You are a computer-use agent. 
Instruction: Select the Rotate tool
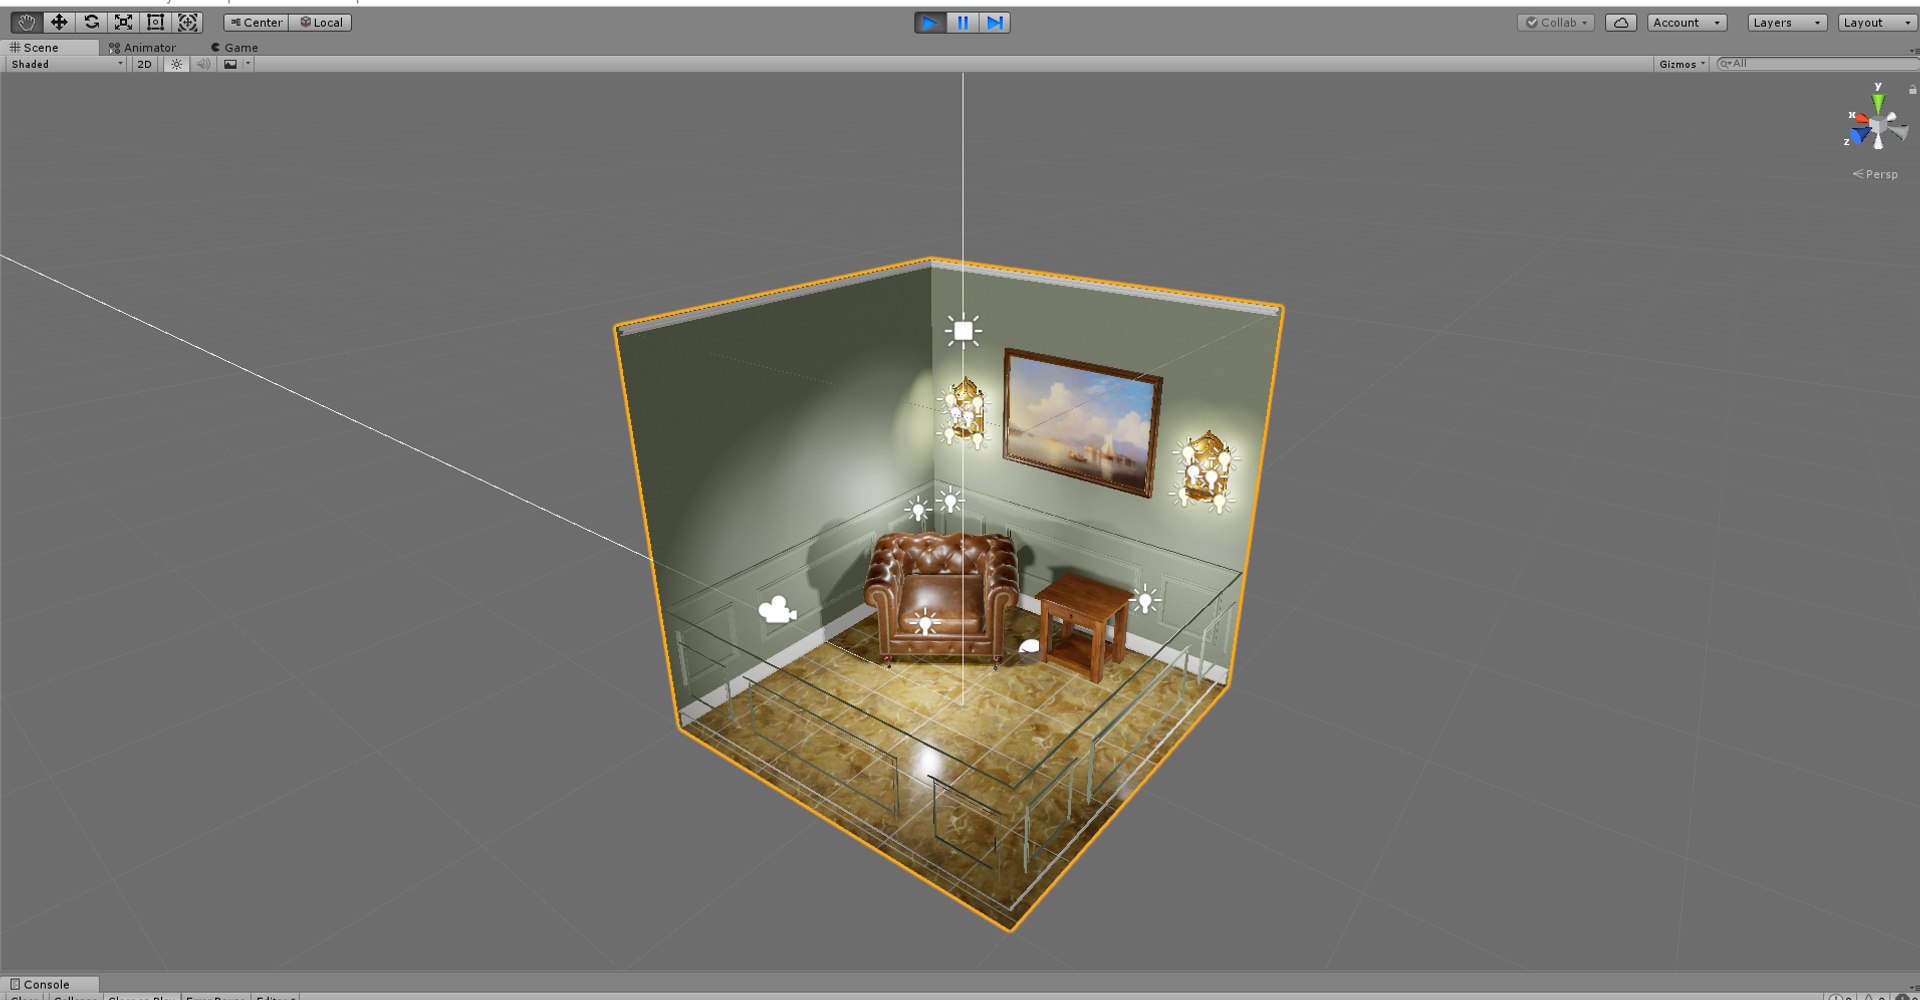[x=91, y=22]
